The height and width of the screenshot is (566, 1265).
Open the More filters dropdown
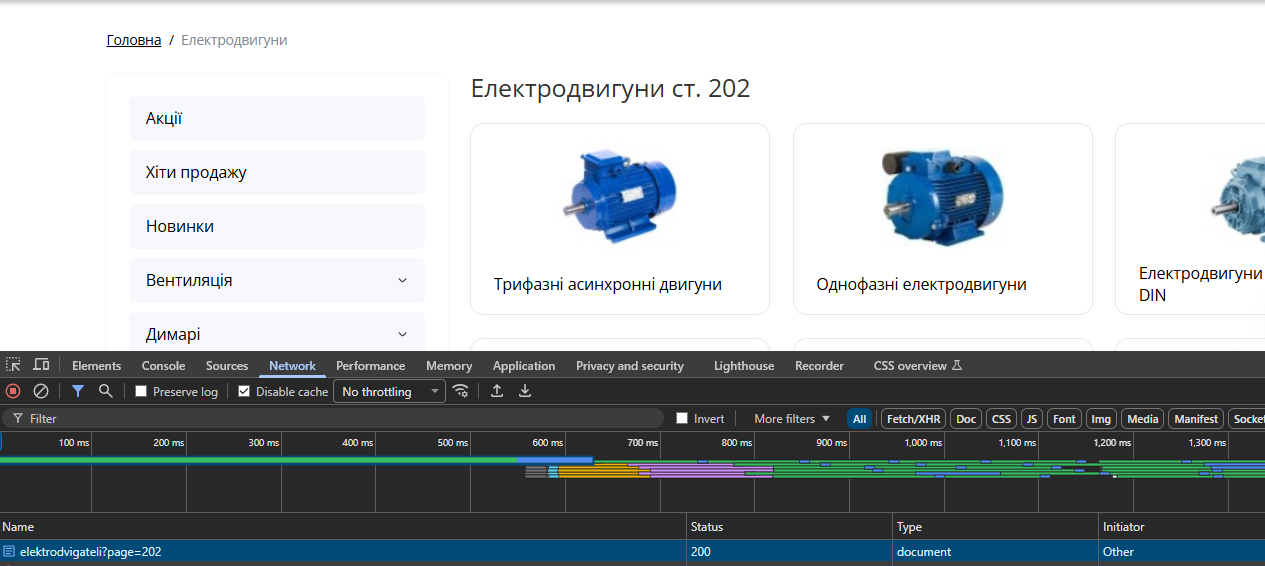point(792,419)
